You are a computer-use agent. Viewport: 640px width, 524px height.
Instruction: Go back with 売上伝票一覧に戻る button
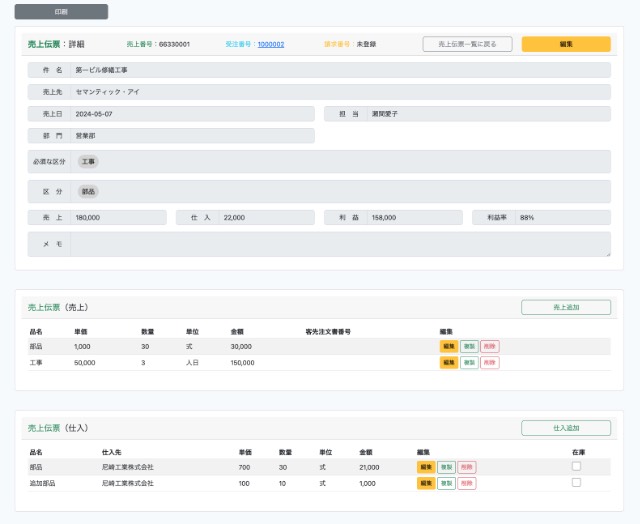tap(467, 44)
